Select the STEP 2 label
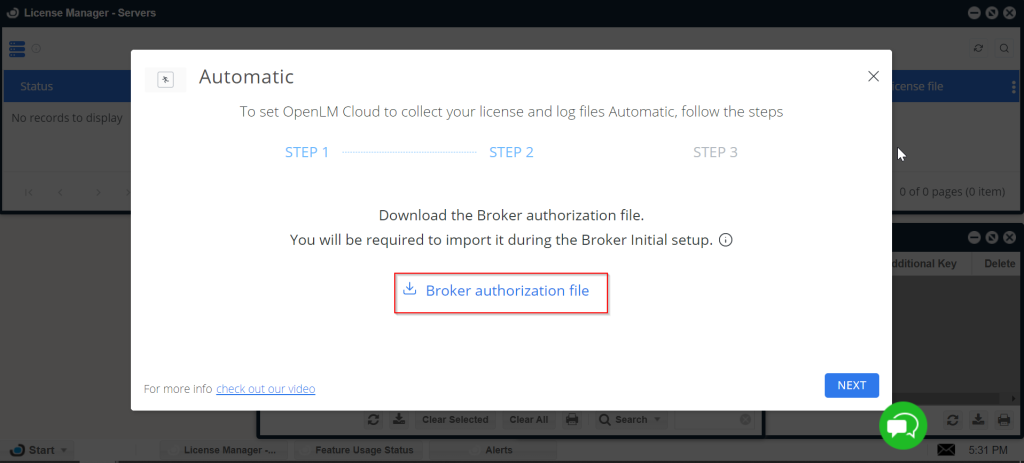 point(511,153)
